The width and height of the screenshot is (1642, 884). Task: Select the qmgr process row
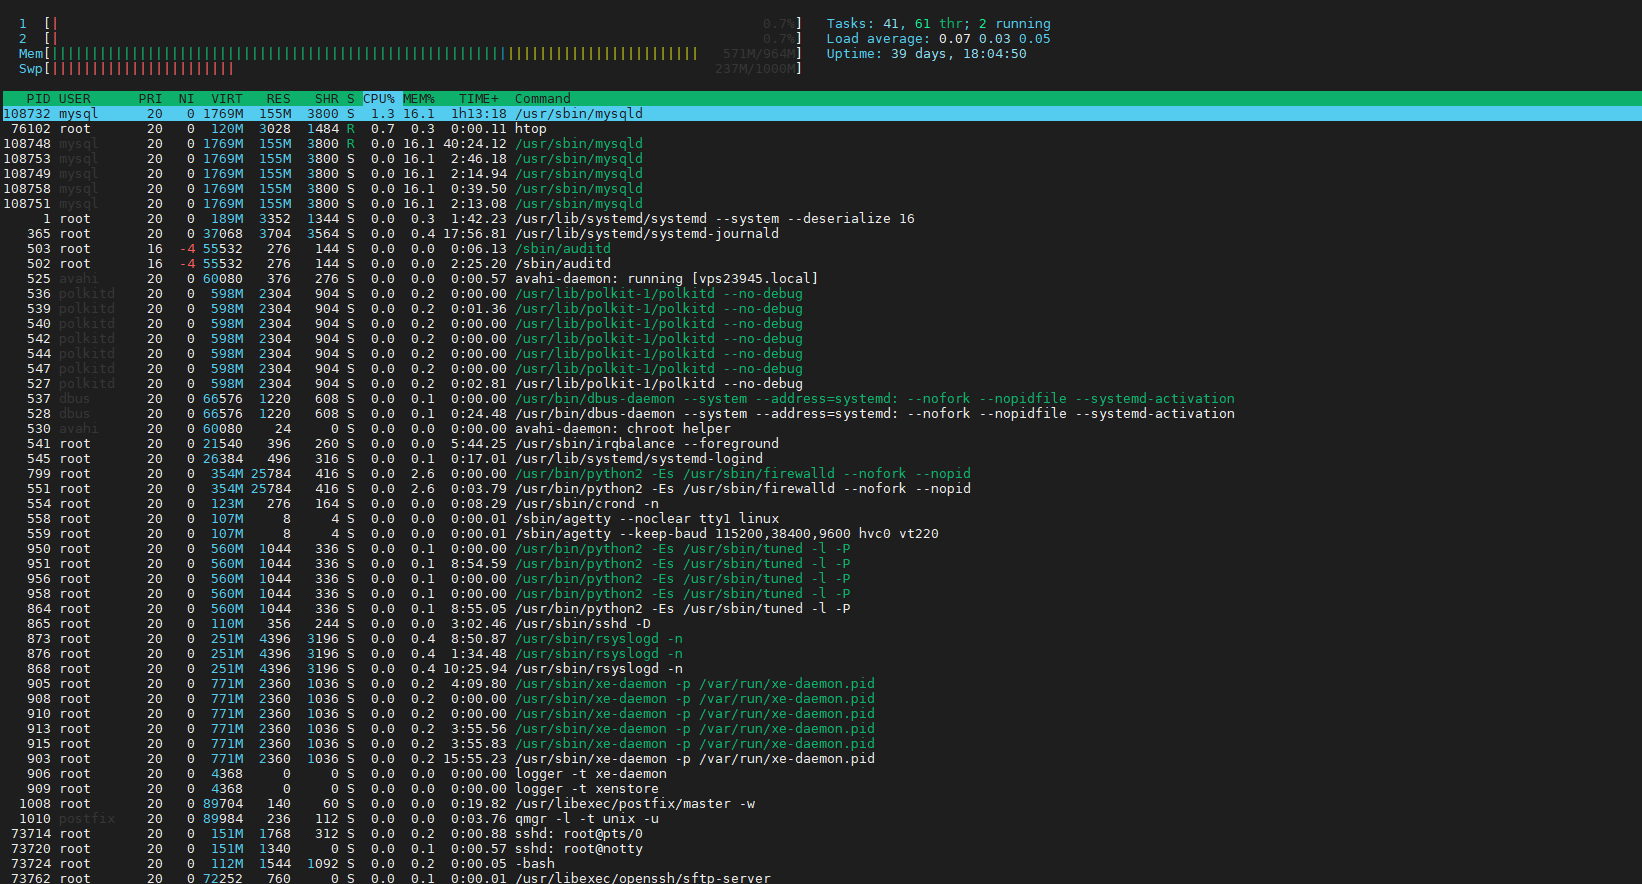click(x=821, y=819)
